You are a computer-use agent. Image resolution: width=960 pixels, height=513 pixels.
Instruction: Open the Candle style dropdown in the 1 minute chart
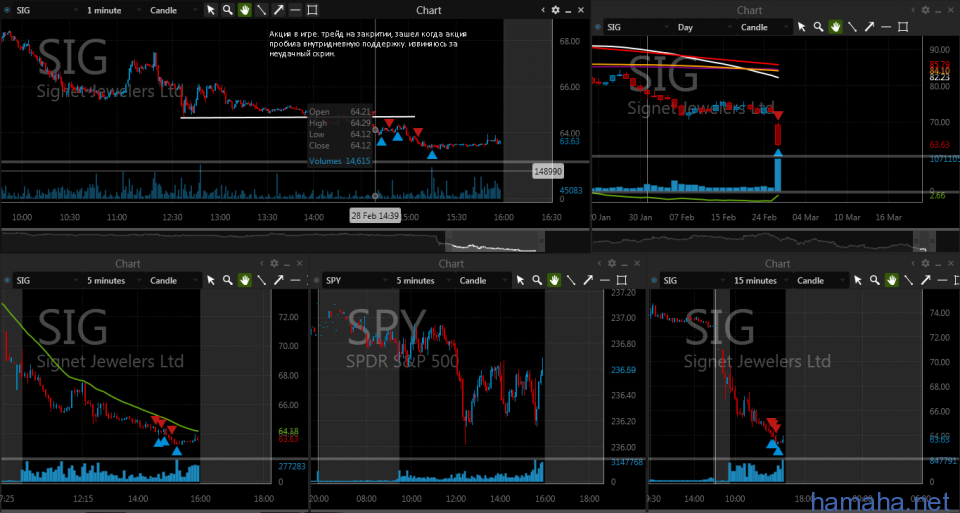tap(173, 10)
